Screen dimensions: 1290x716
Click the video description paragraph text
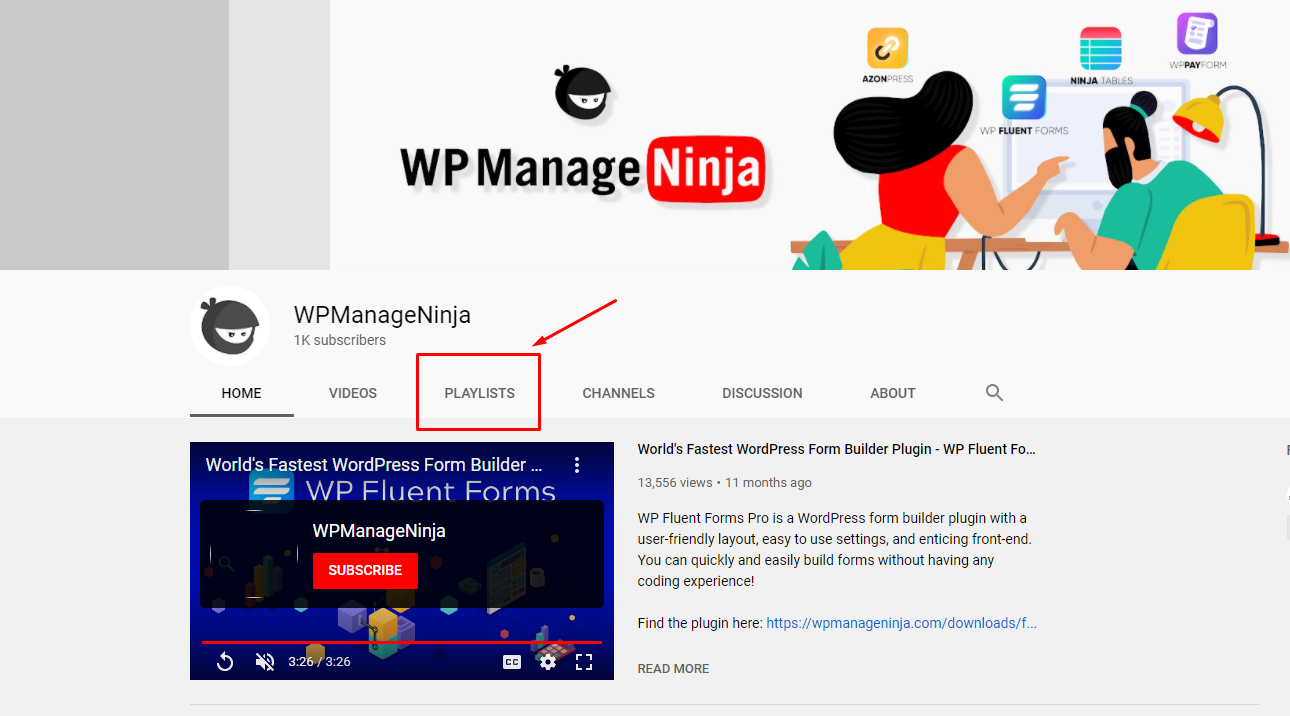coord(834,549)
